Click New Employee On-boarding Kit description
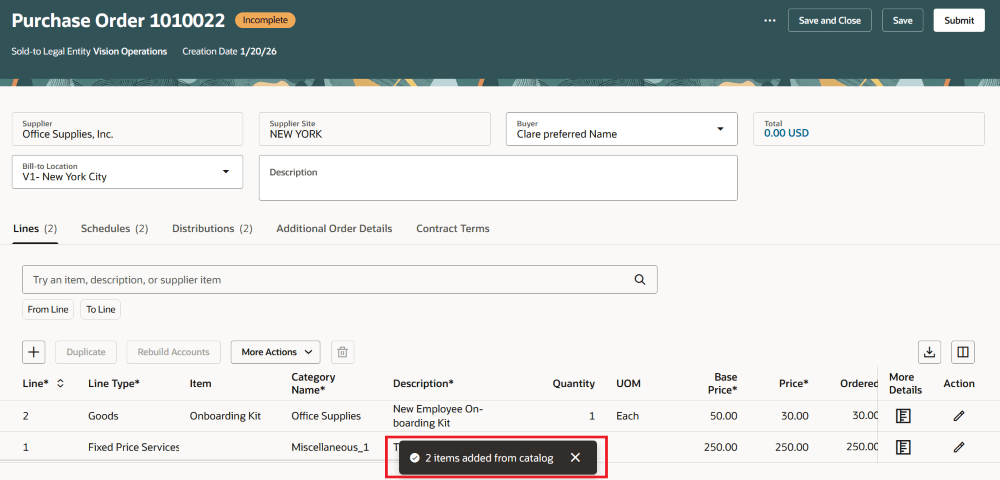This screenshot has height=480, width=1000. coord(438,416)
